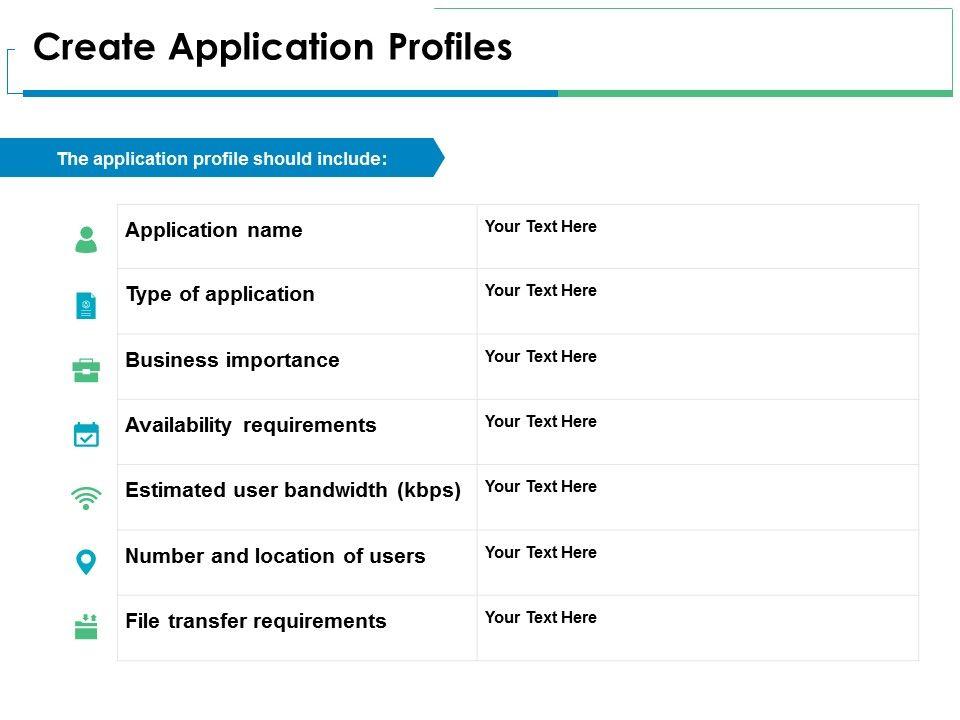Click the calendar check icon for Availability
Viewport: 960px width, 720px height.
[86, 434]
